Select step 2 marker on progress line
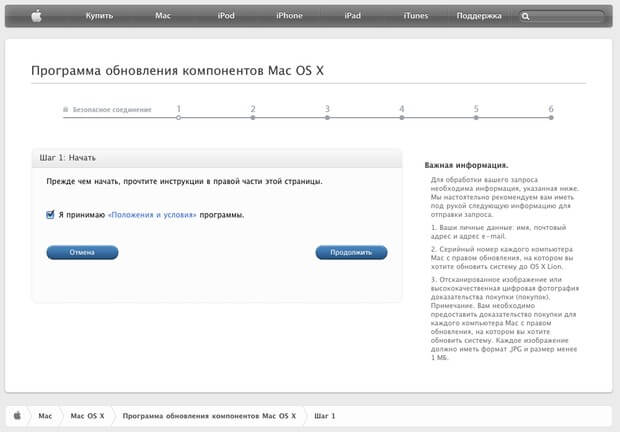This screenshot has width=620, height=432. 253,117
